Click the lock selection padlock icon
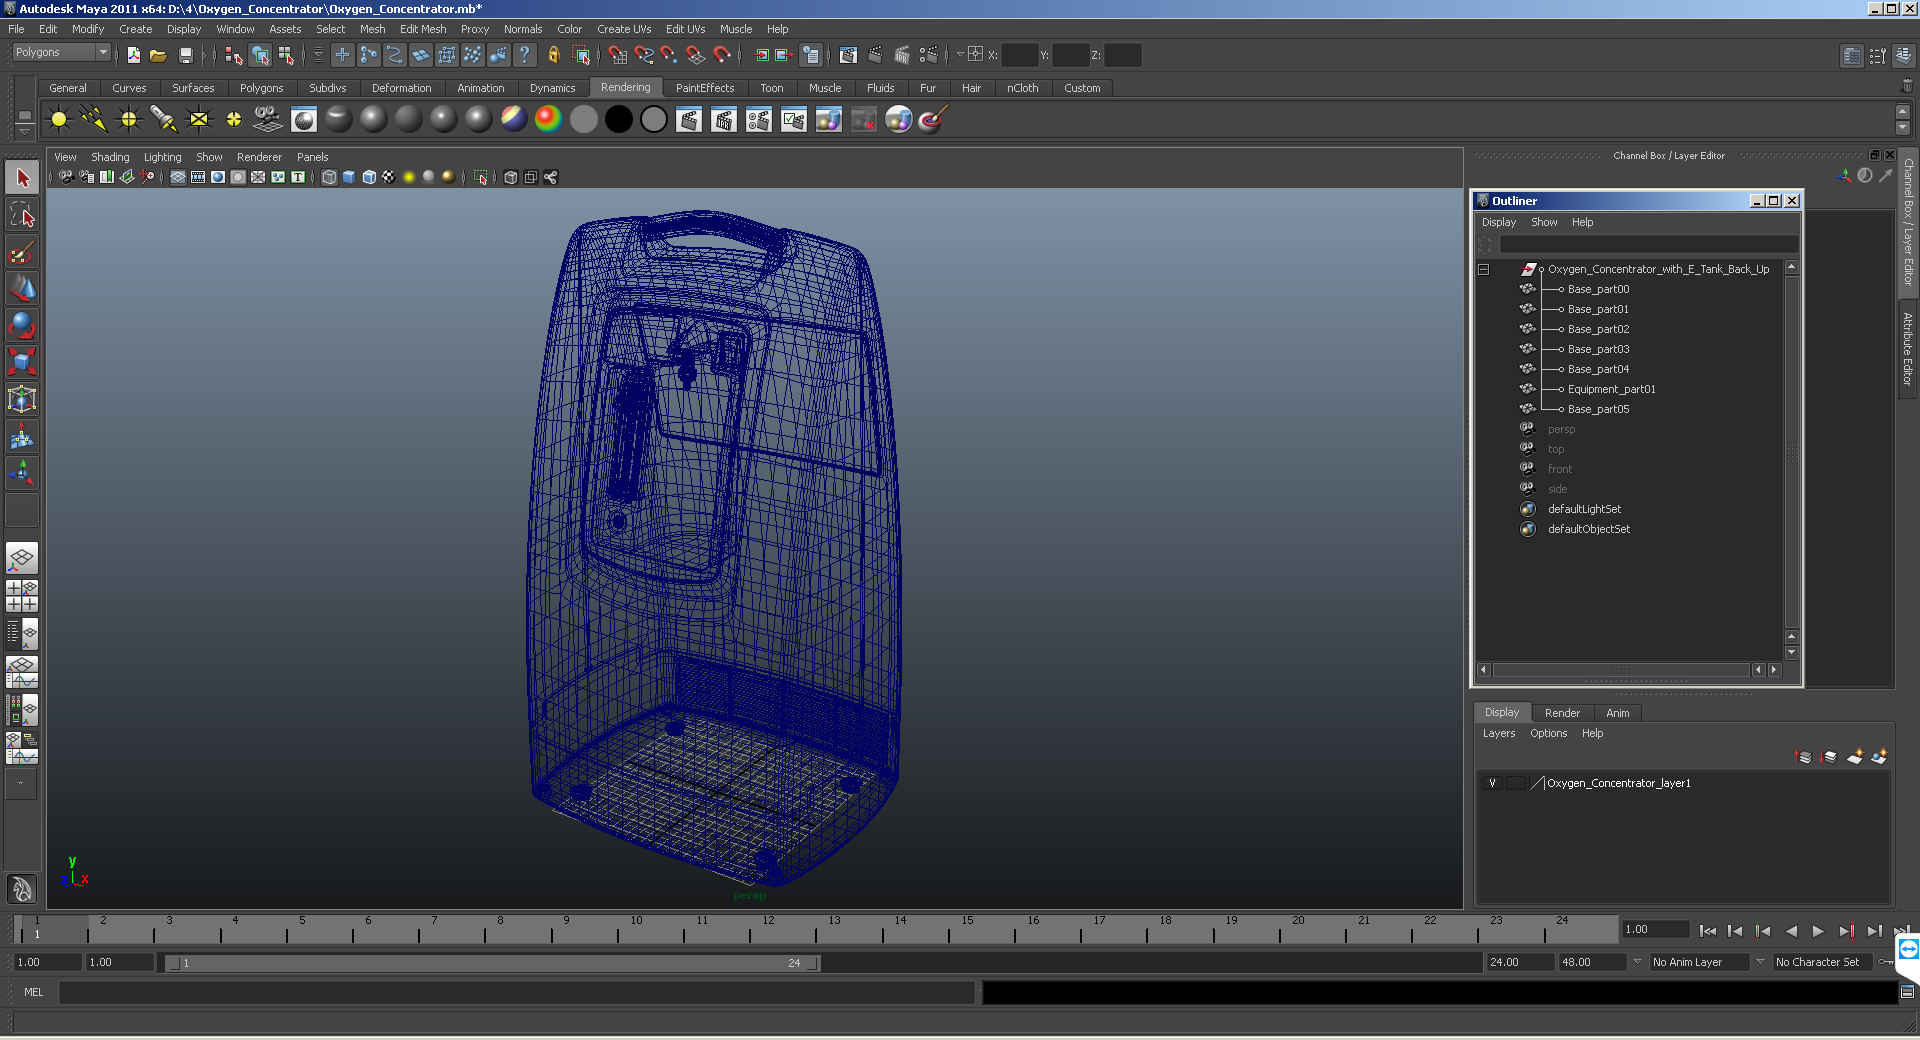This screenshot has width=1920, height=1040. click(554, 55)
